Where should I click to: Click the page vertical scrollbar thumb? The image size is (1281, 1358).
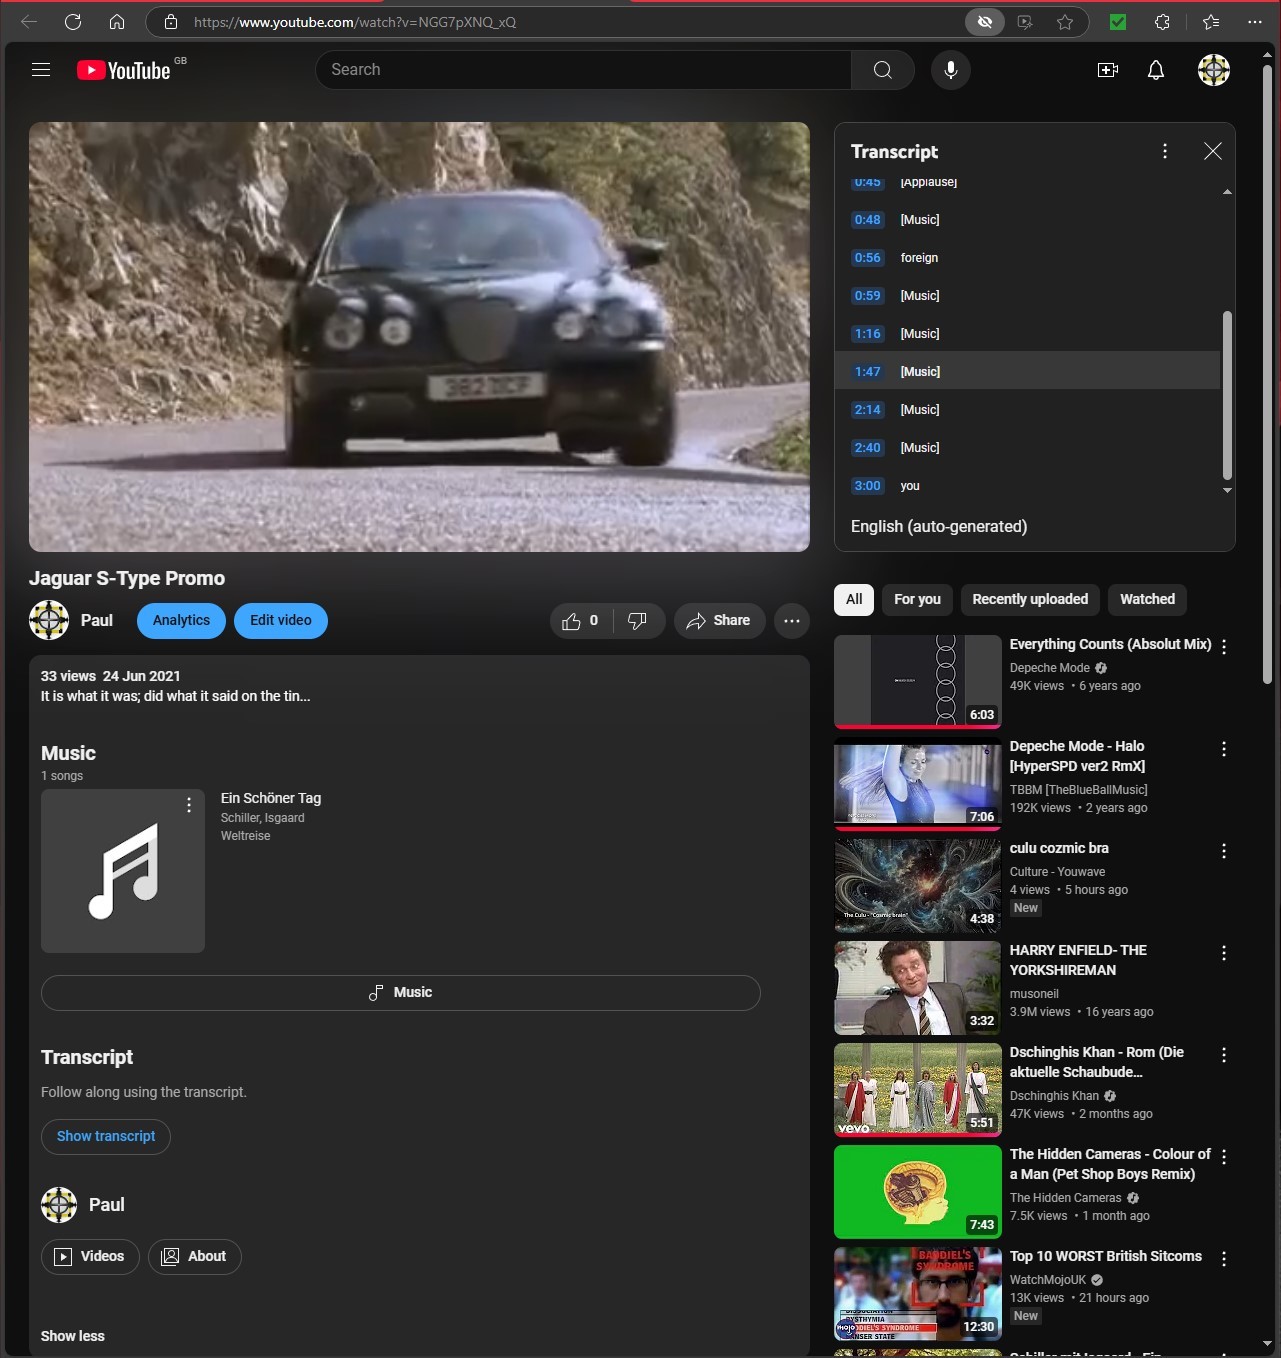(1267, 375)
